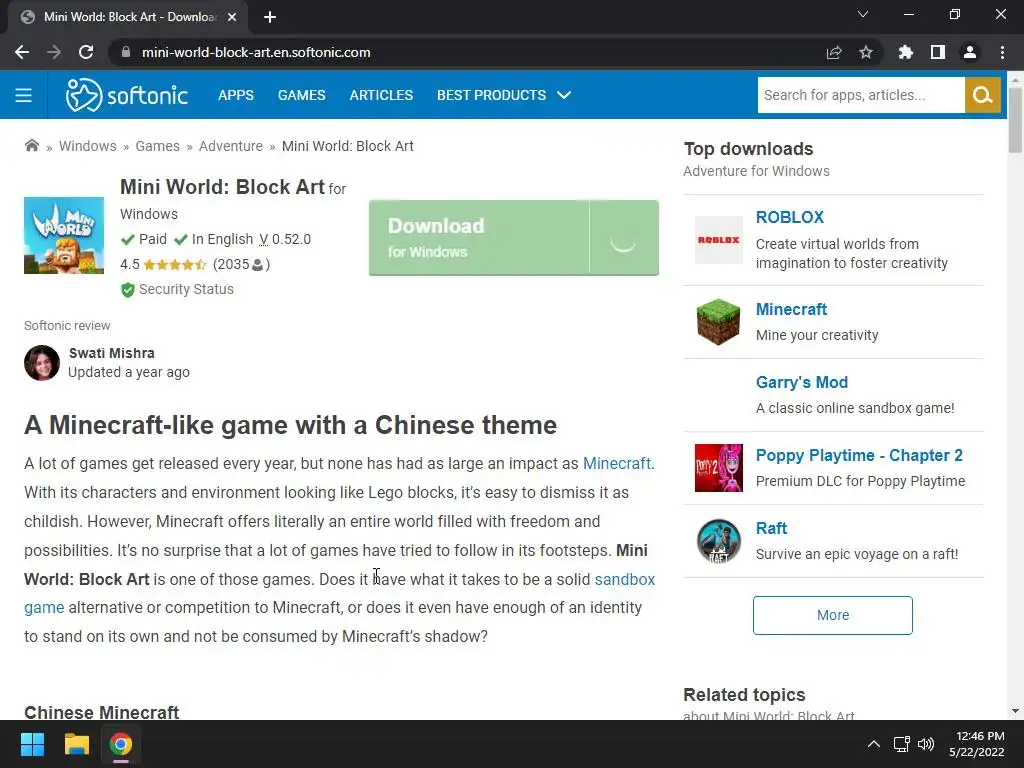Viewport: 1024px width, 768px height.
Task: Show hidden tray icons chevron
Action: [873, 744]
